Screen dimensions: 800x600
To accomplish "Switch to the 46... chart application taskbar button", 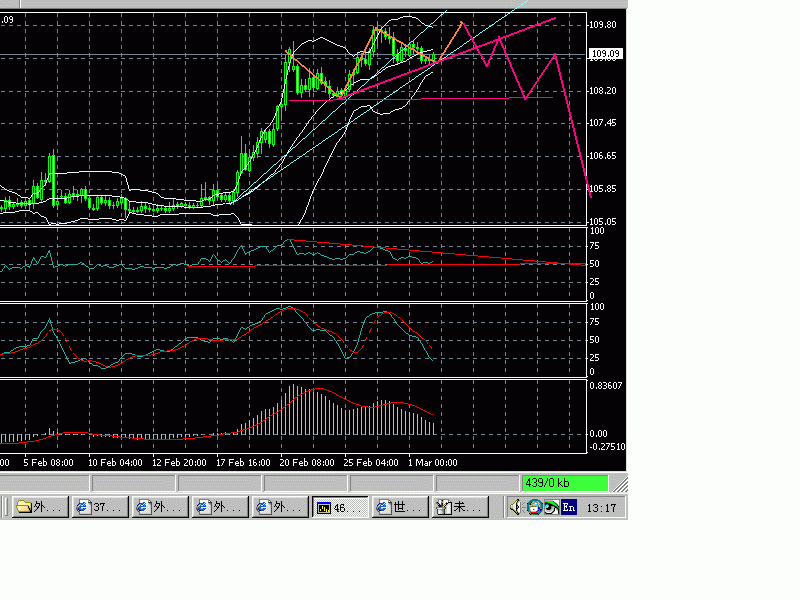I will [x=340, y=507].
